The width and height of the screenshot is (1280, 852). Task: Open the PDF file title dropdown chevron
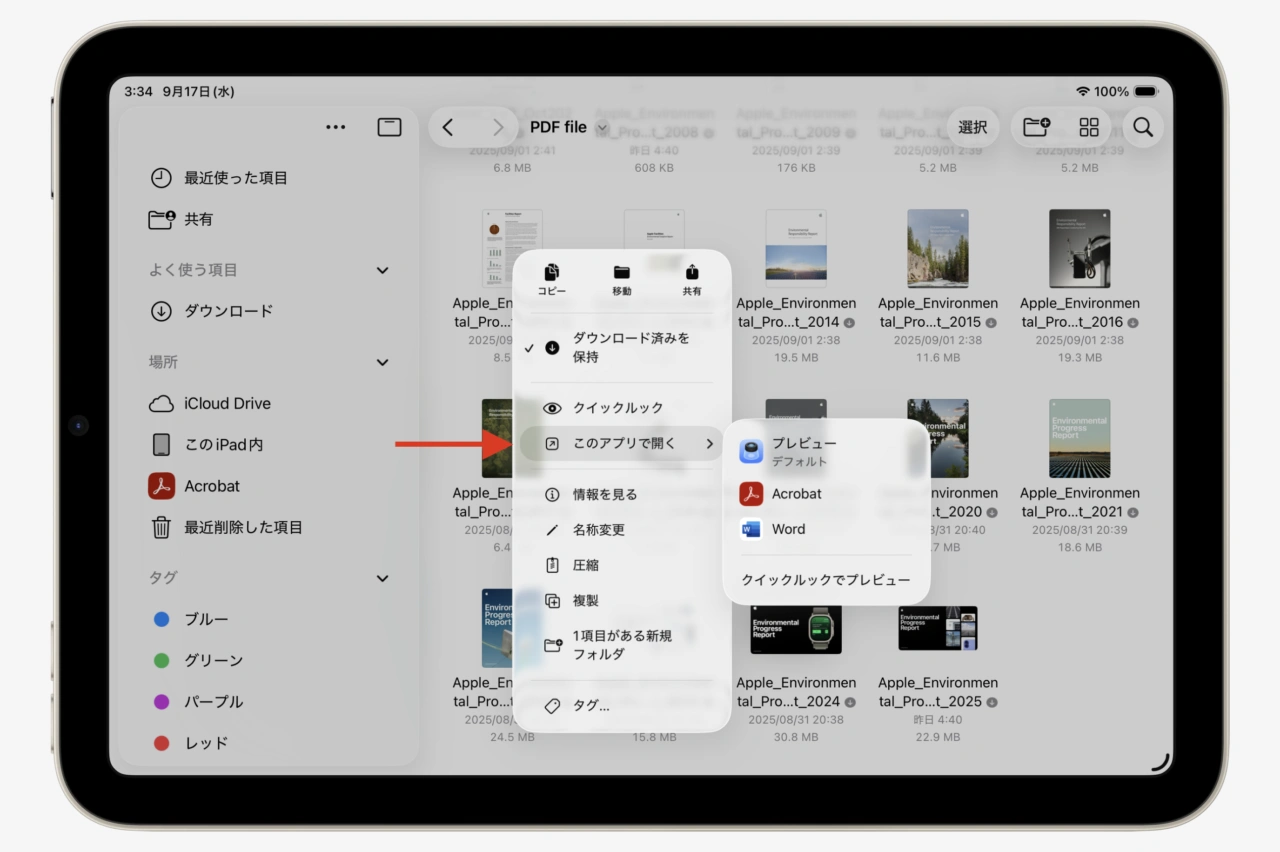coord(601,128)
